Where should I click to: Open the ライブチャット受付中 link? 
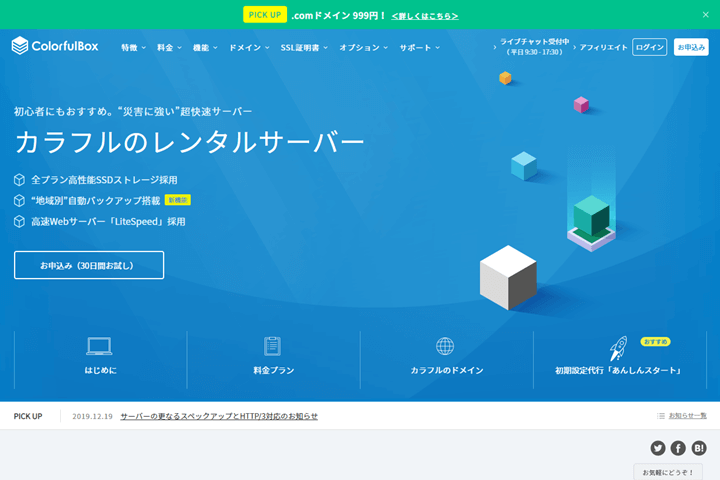tap(534, 47)
